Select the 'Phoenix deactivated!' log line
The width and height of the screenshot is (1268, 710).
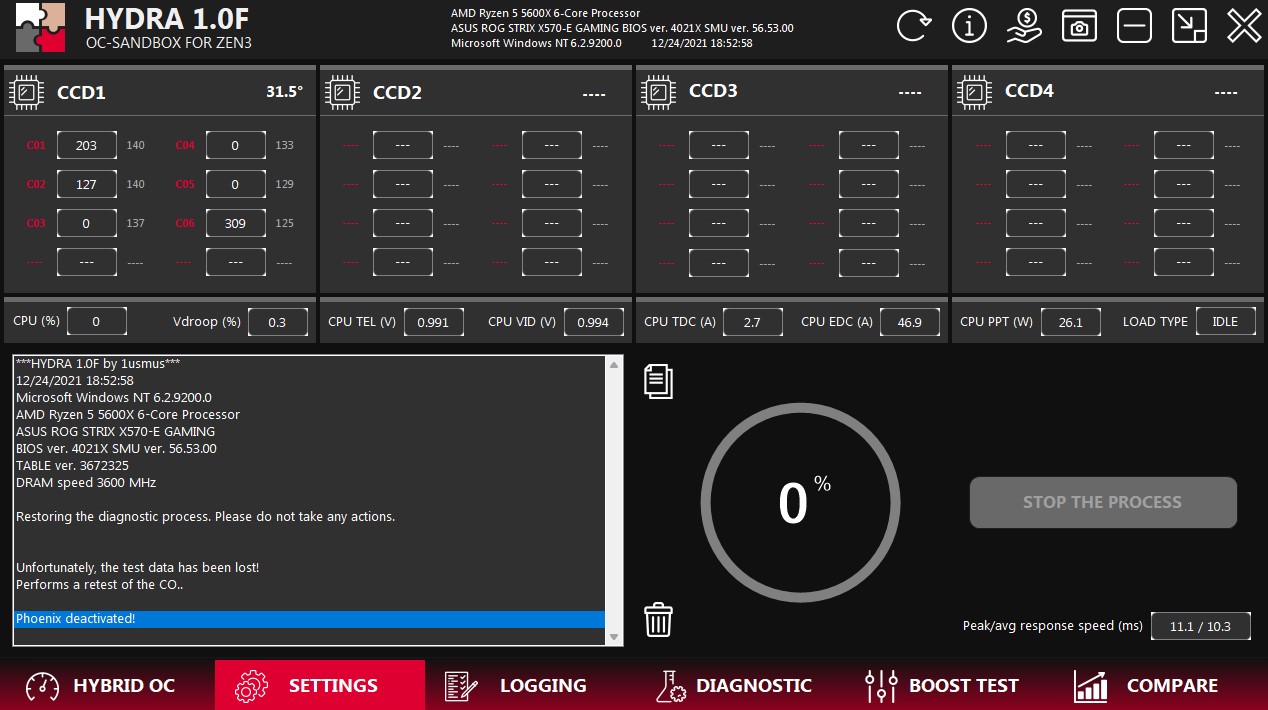[310, 619]
